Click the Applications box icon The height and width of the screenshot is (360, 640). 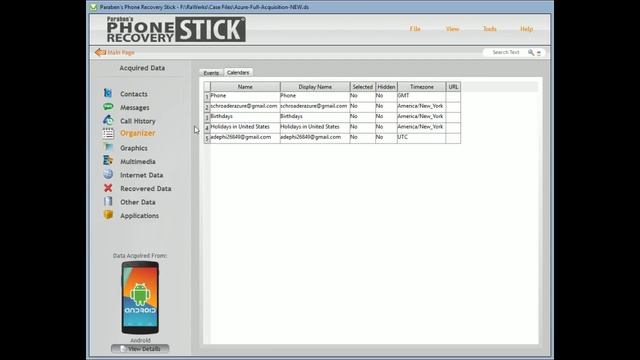click(108, 215)
